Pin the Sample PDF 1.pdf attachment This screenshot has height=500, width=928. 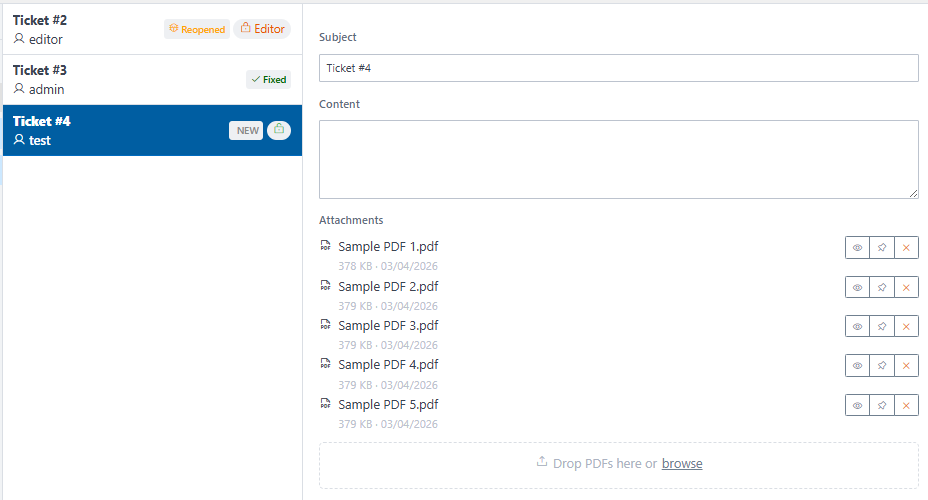tap(882, 248)
